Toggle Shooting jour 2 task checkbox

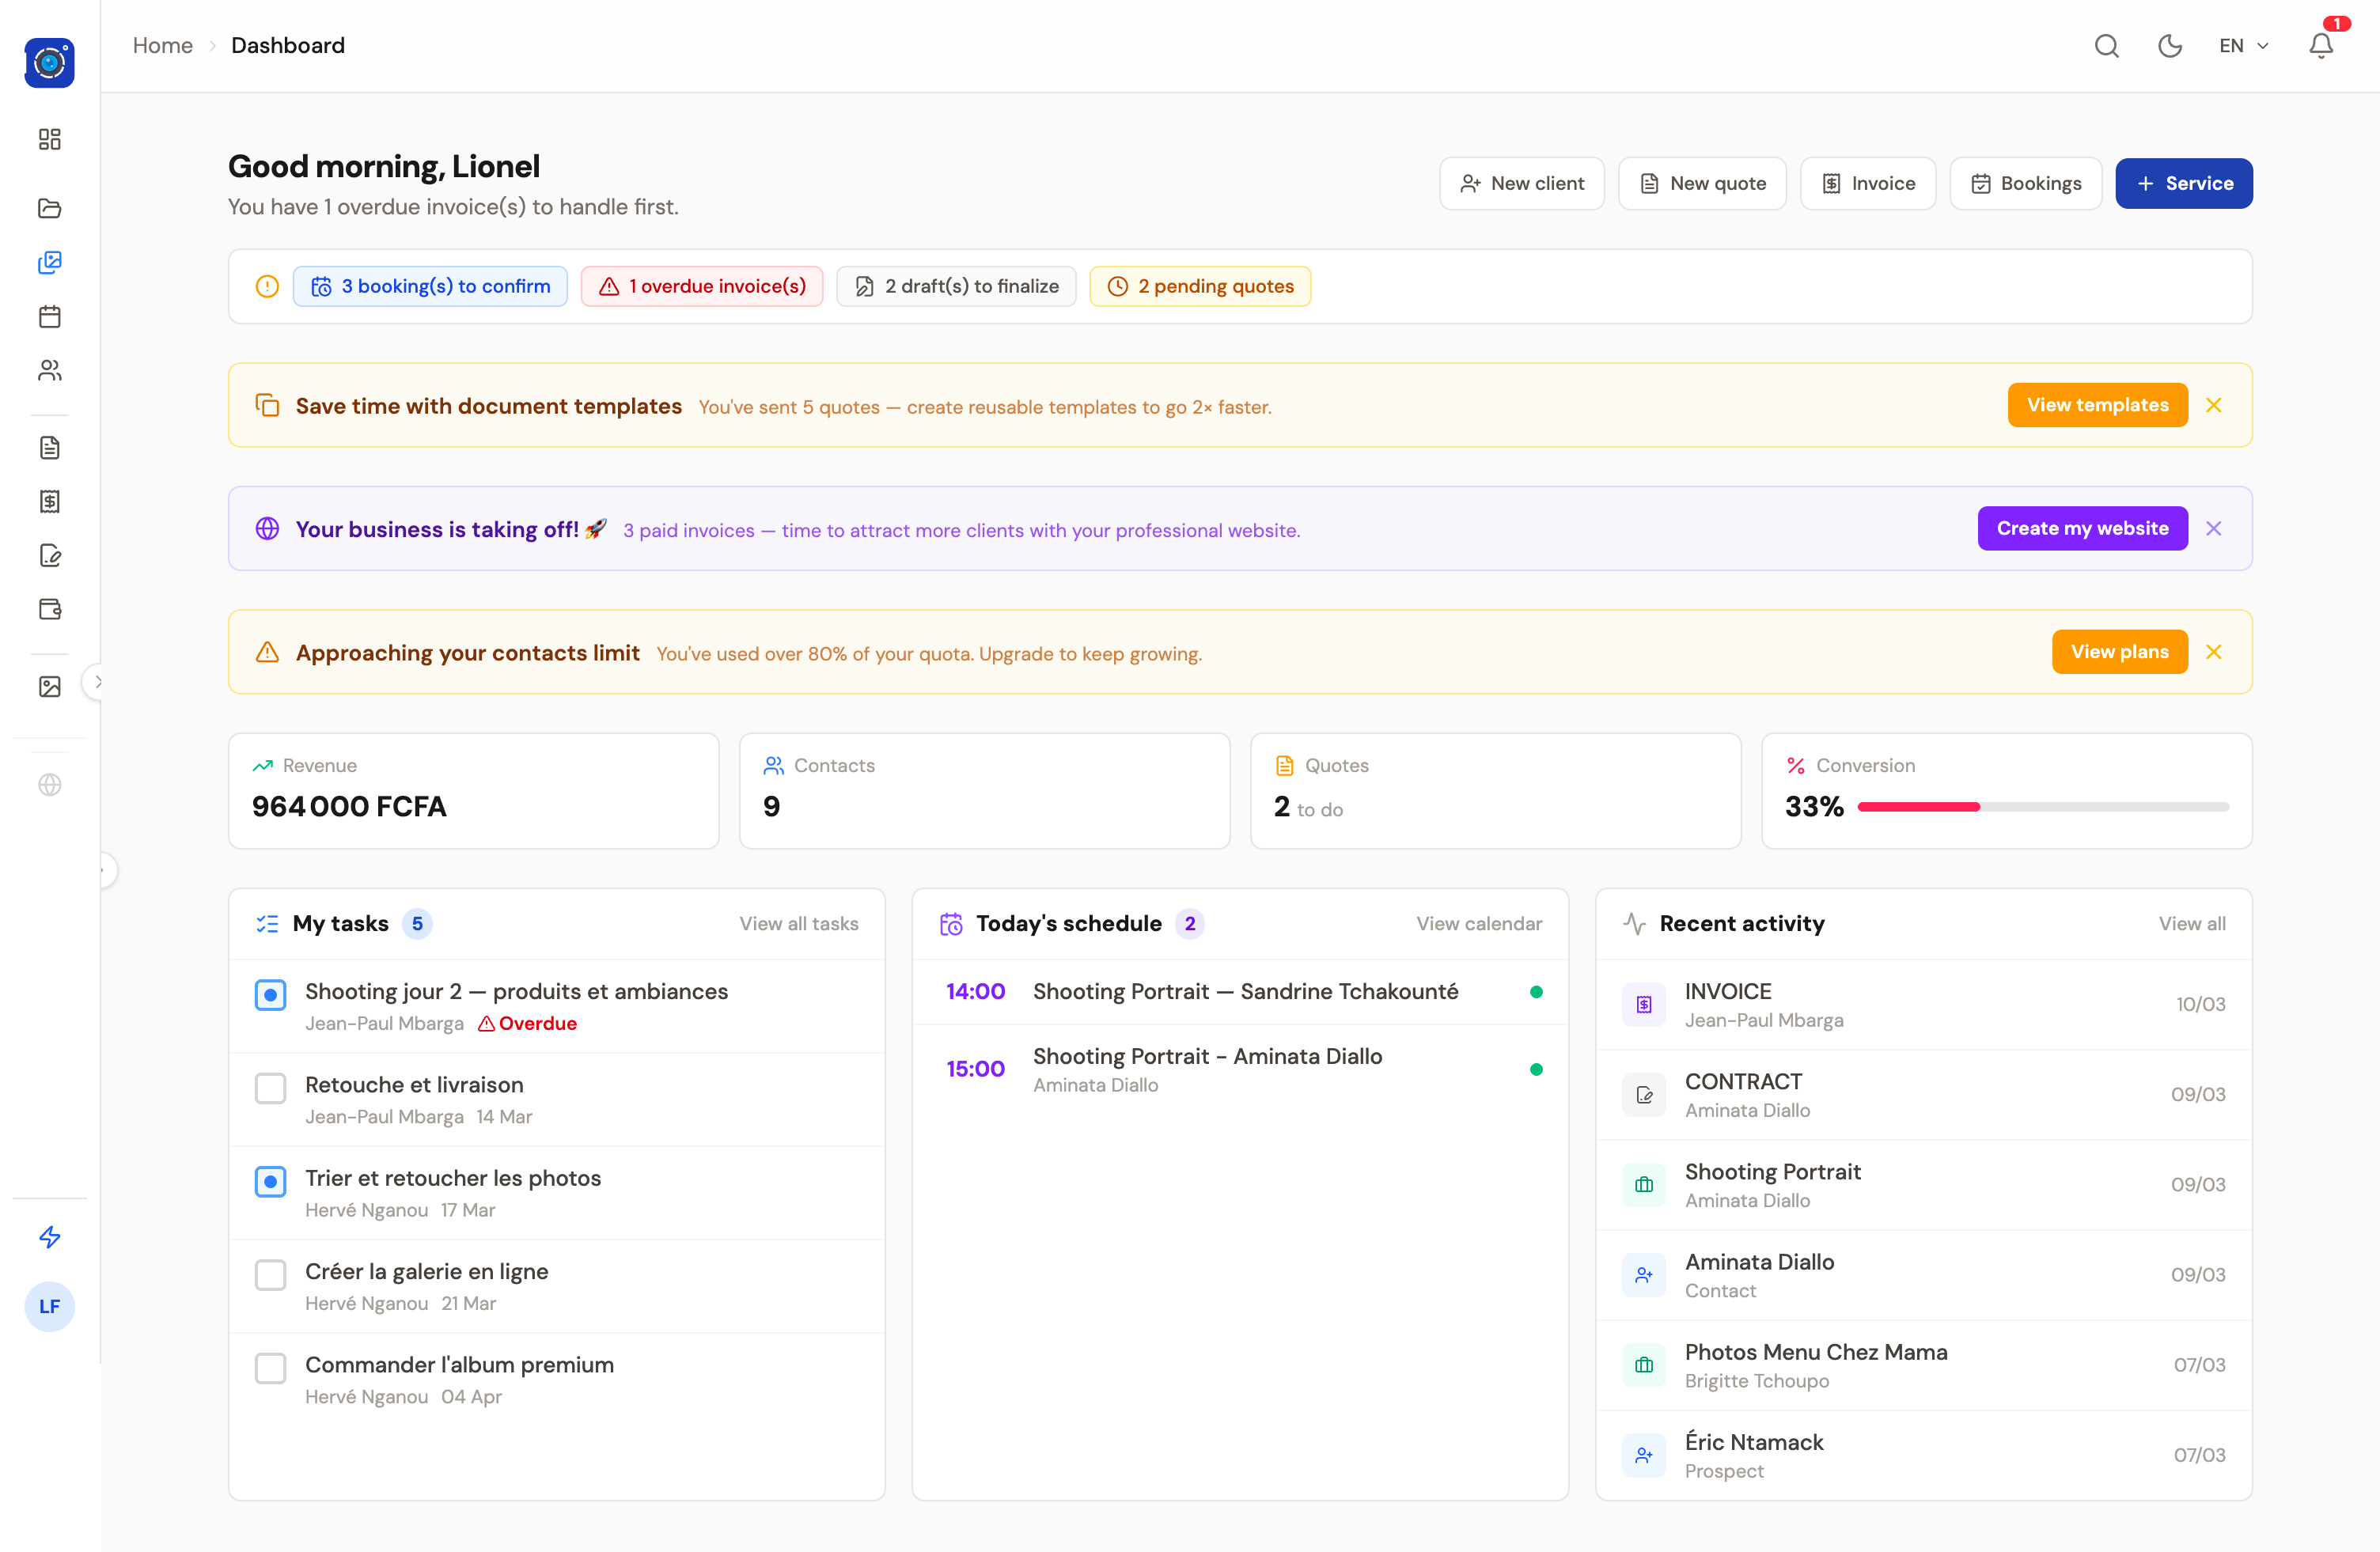point(270,994)
